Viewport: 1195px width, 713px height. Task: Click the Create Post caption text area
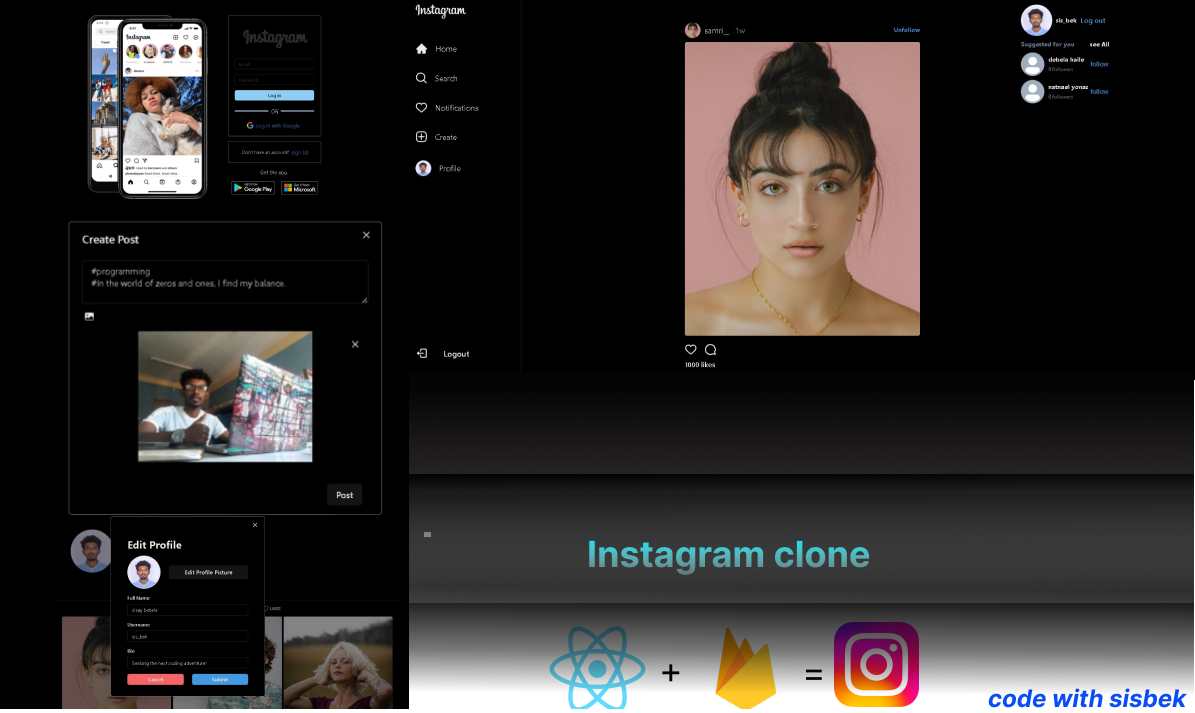coord(225,282)
